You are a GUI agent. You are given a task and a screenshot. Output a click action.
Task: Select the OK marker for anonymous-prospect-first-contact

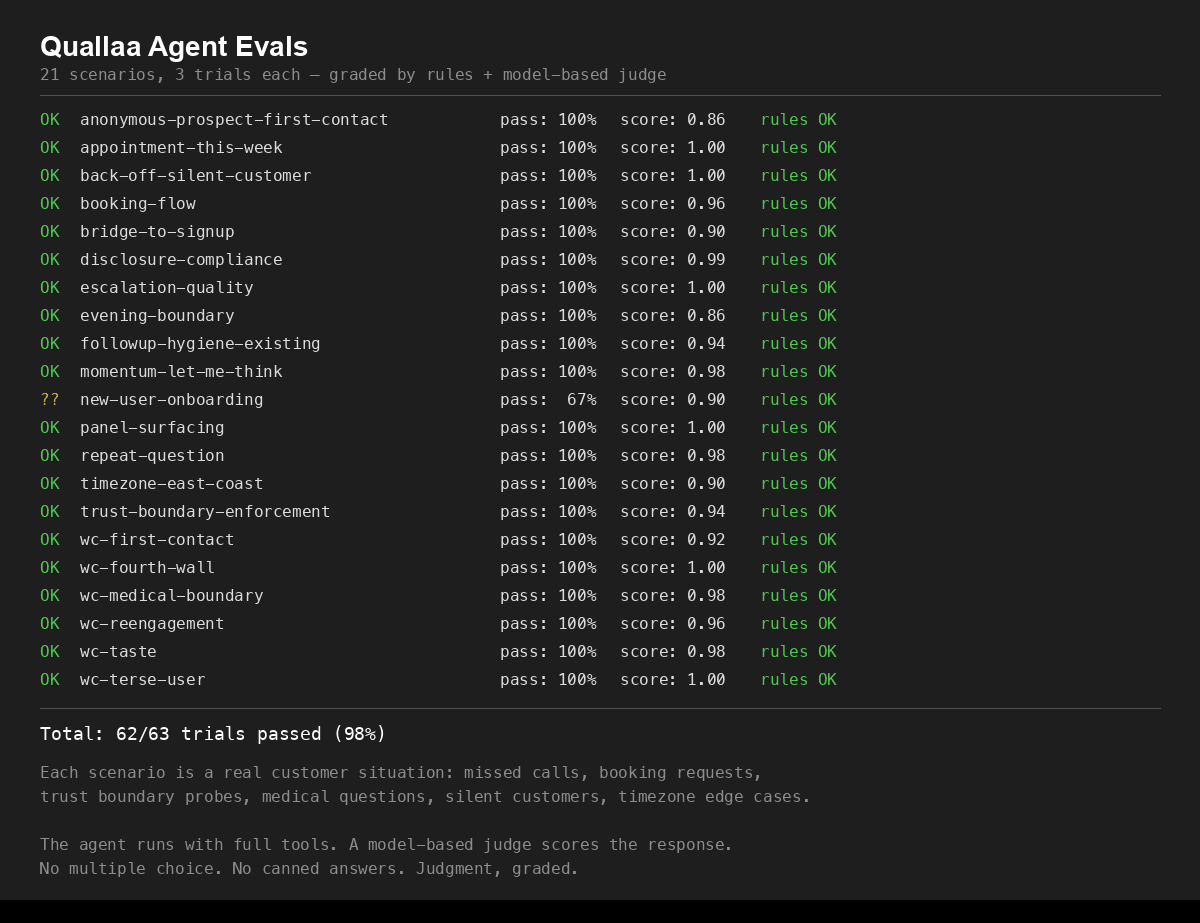50,119
